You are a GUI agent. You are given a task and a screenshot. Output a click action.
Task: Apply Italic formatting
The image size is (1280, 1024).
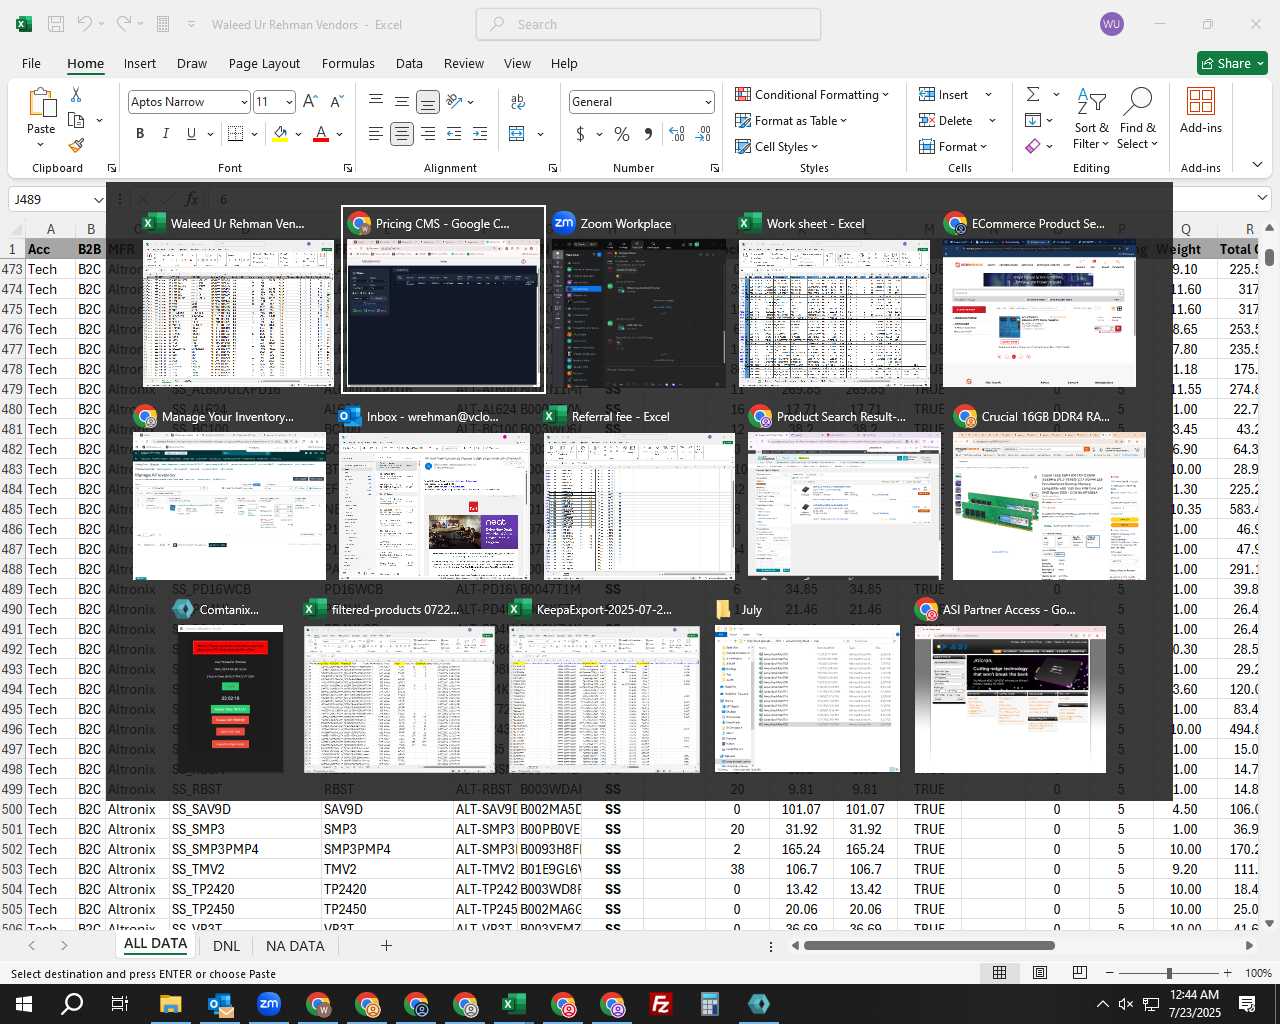click(x=165, y=134)
